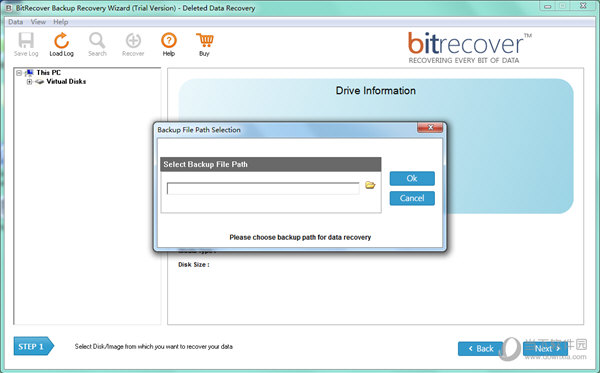This screenshot has width=600, height=373.
Task: Click the Recover toolbar icon
Action: pos(133,40)
